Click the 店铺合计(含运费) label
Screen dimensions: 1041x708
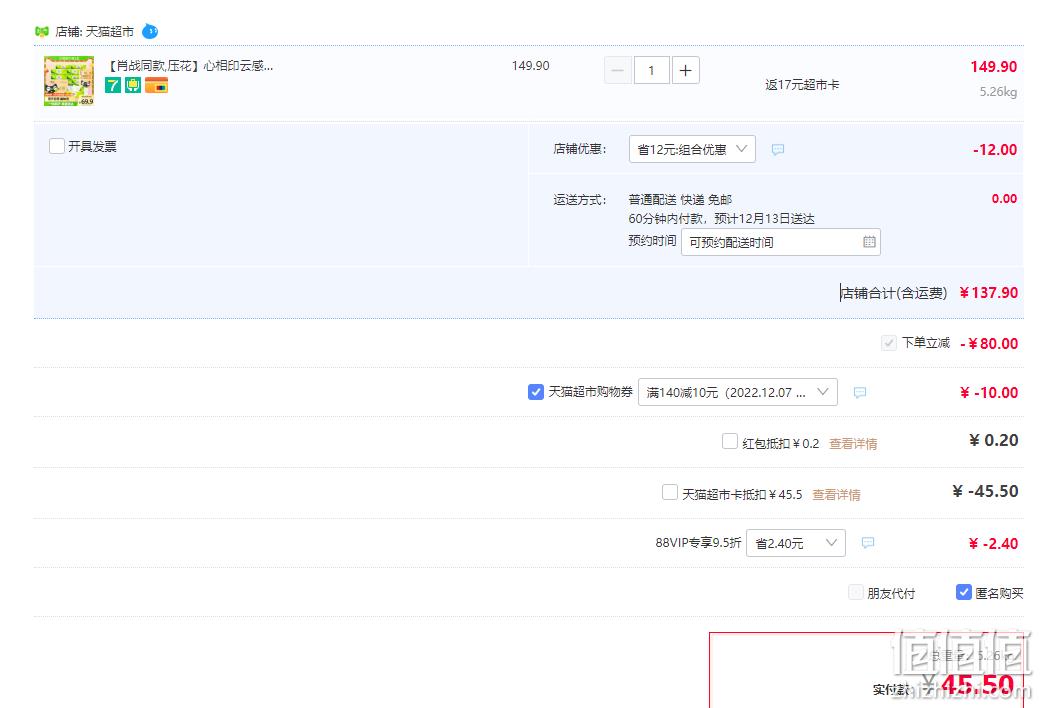[x=894, y=293]
